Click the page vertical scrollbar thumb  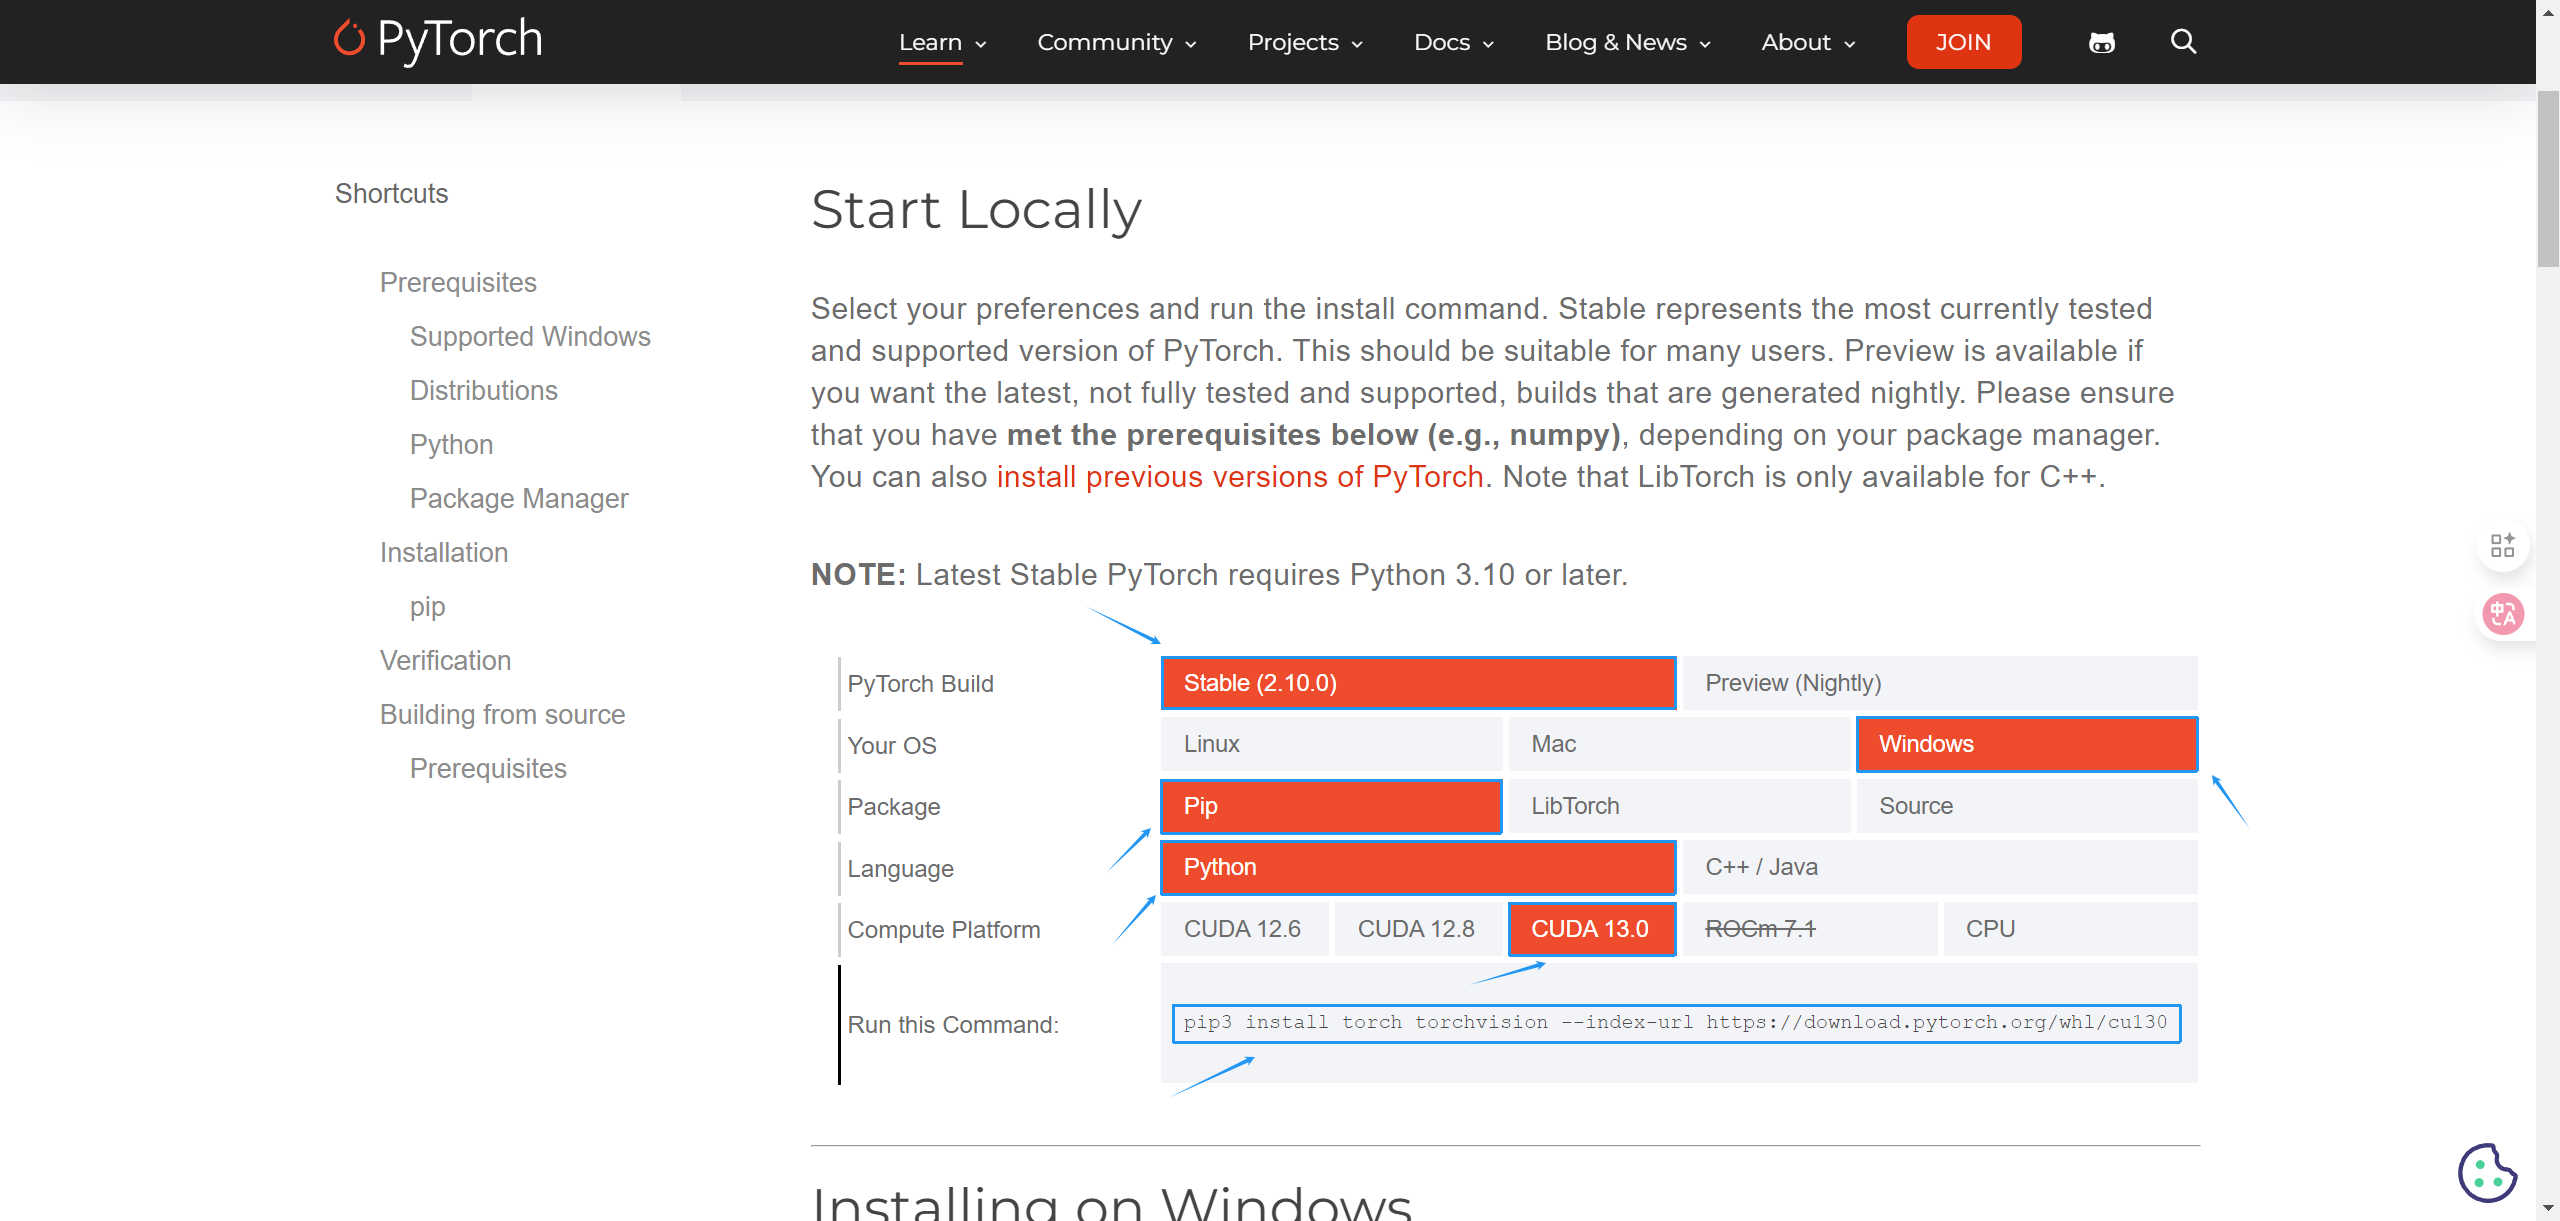[x=2547, y=180]
